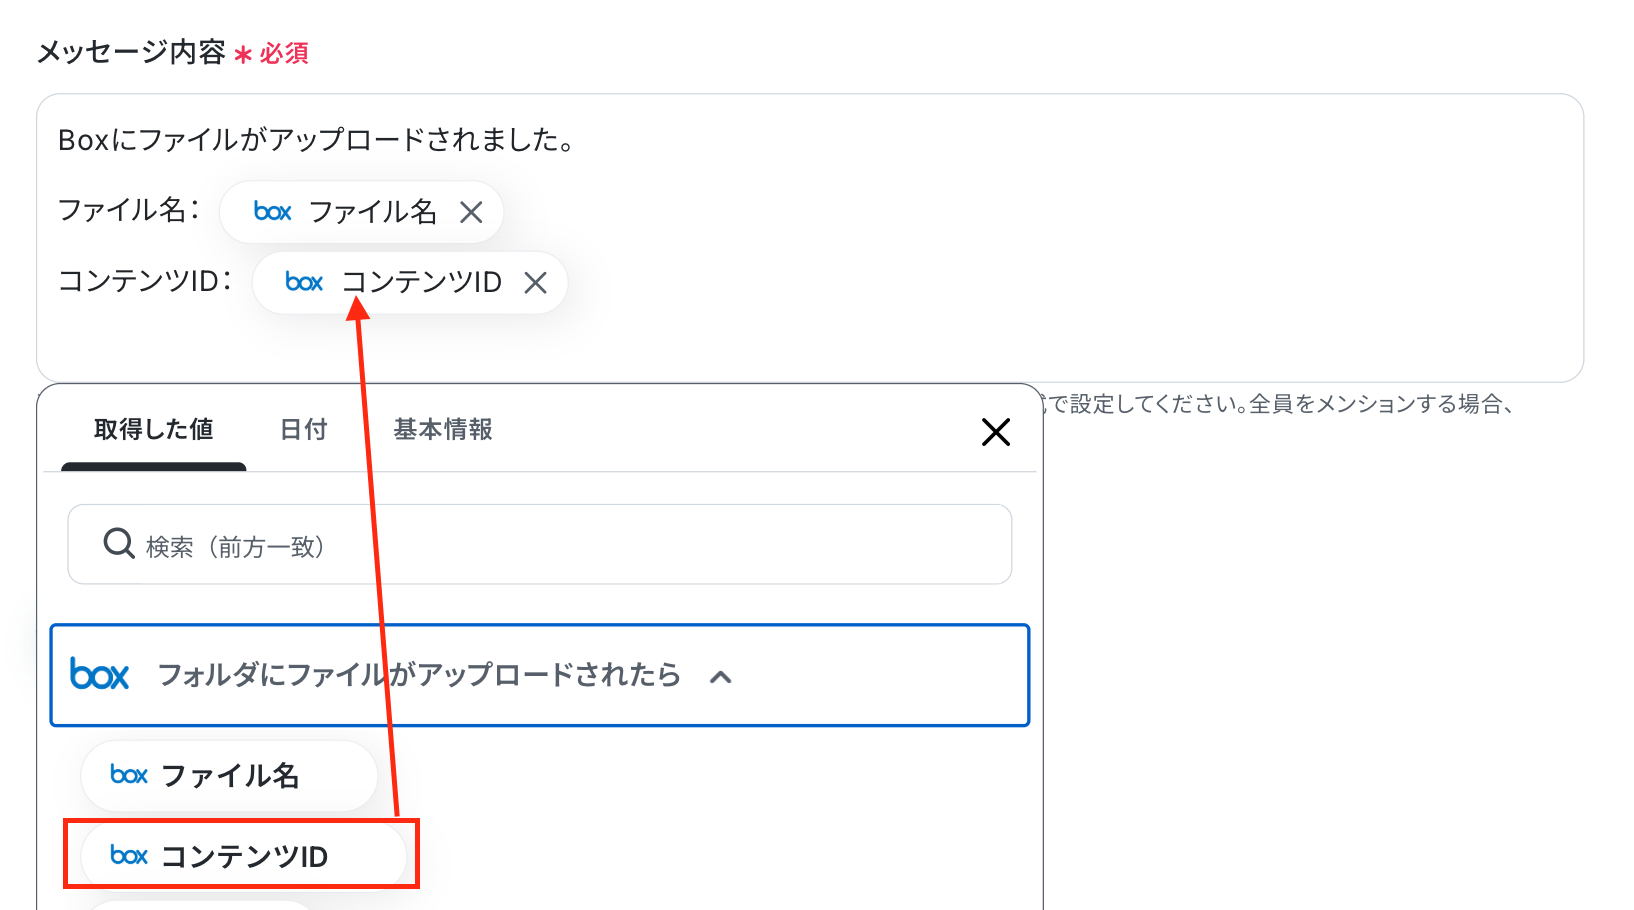This screenshot has width=1634, height=910.
Task: Insert the ファイル名 value from the list
Action: coord(229,776)
